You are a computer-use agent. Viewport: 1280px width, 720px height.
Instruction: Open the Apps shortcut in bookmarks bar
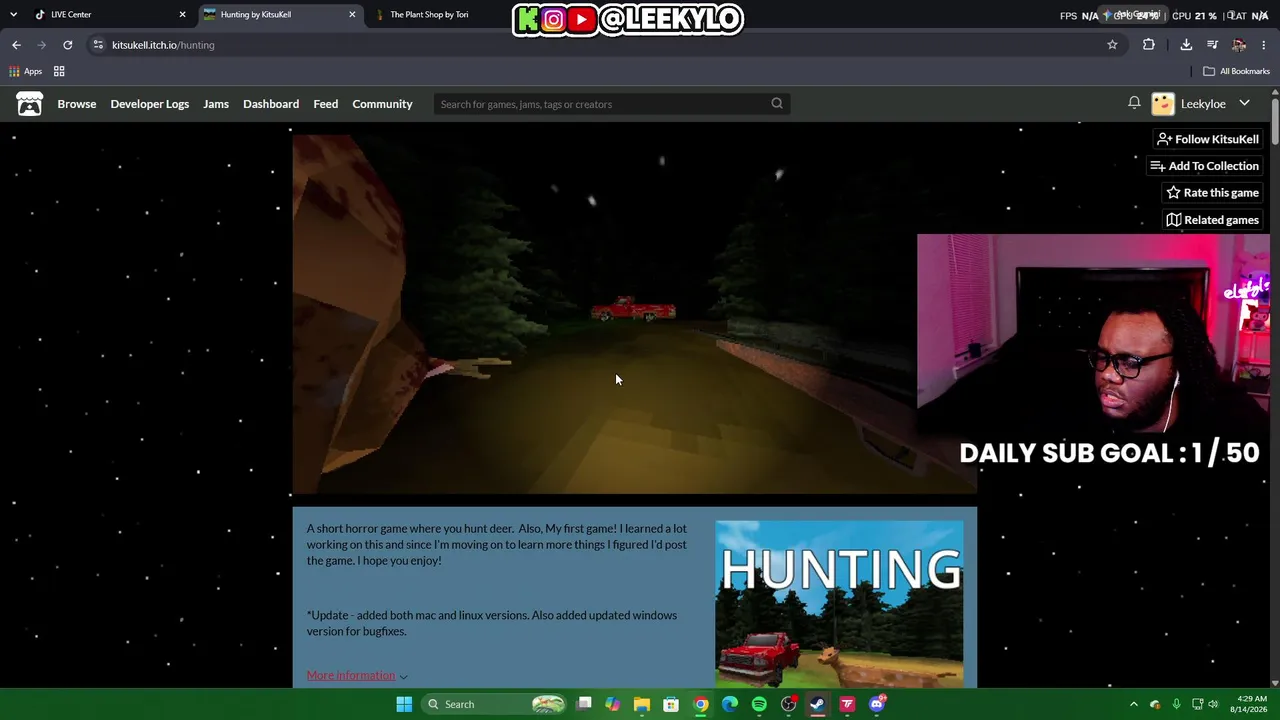pos(26,71)
